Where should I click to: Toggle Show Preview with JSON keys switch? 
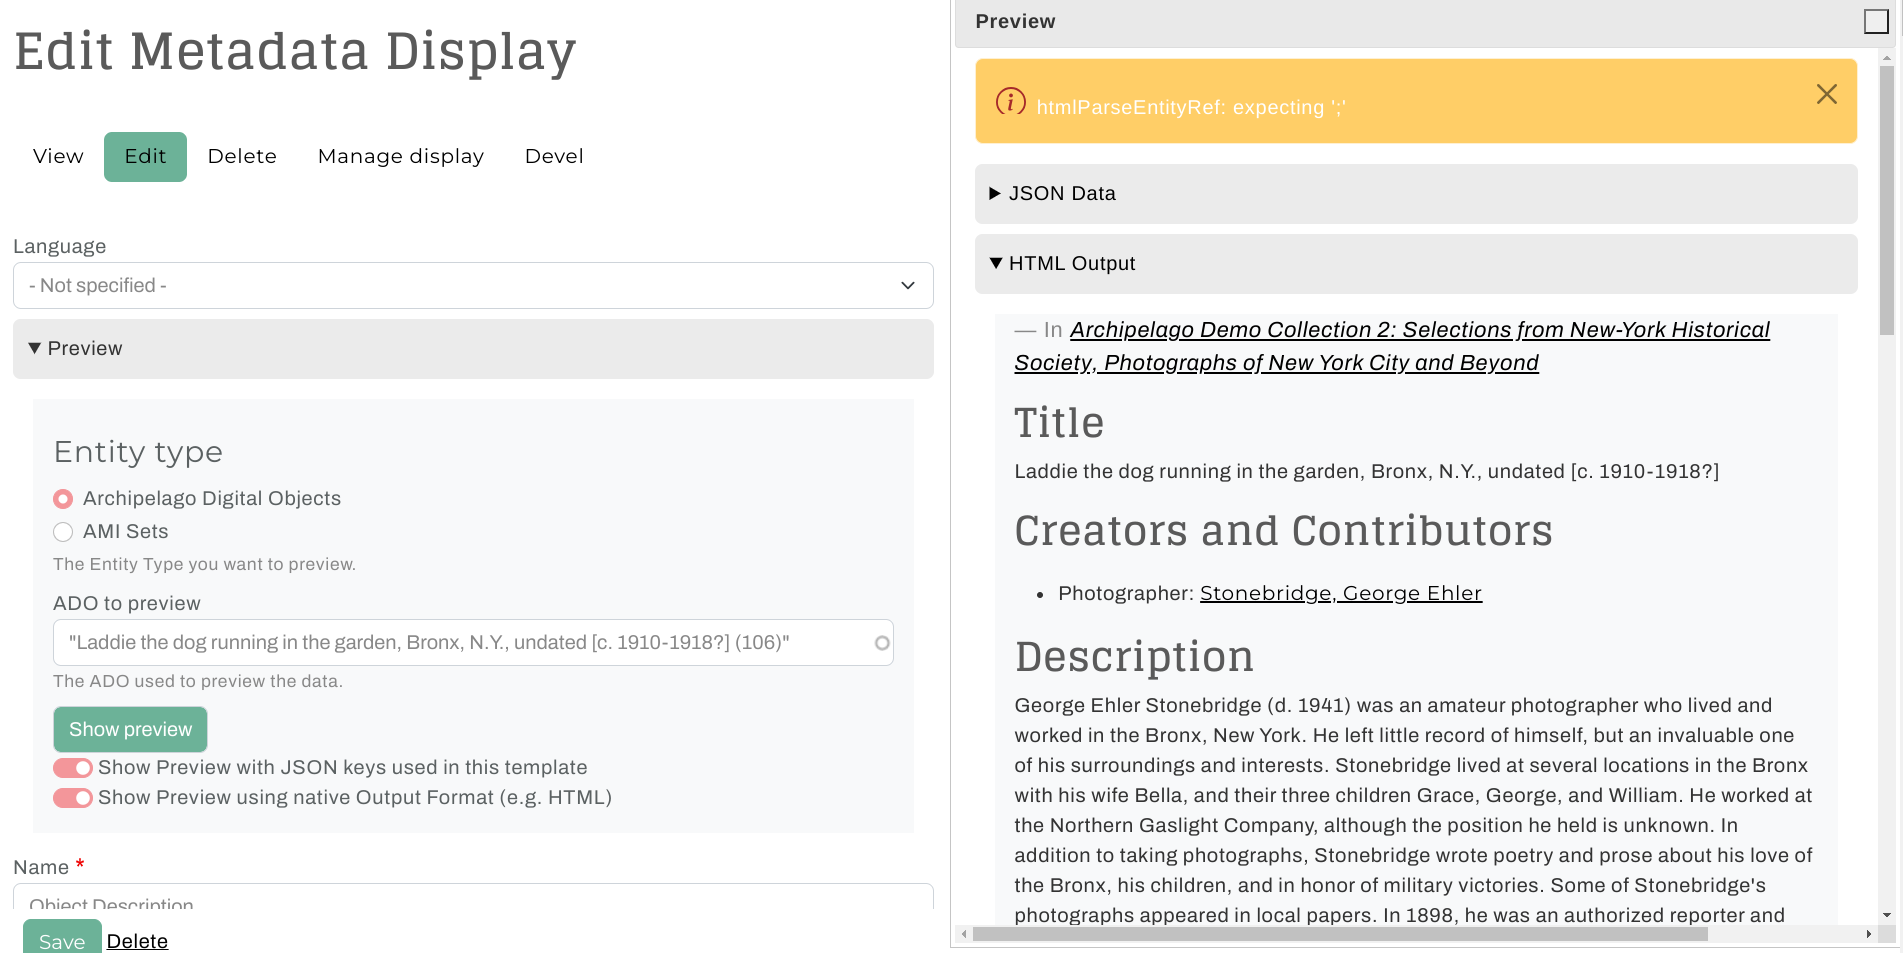73,768
